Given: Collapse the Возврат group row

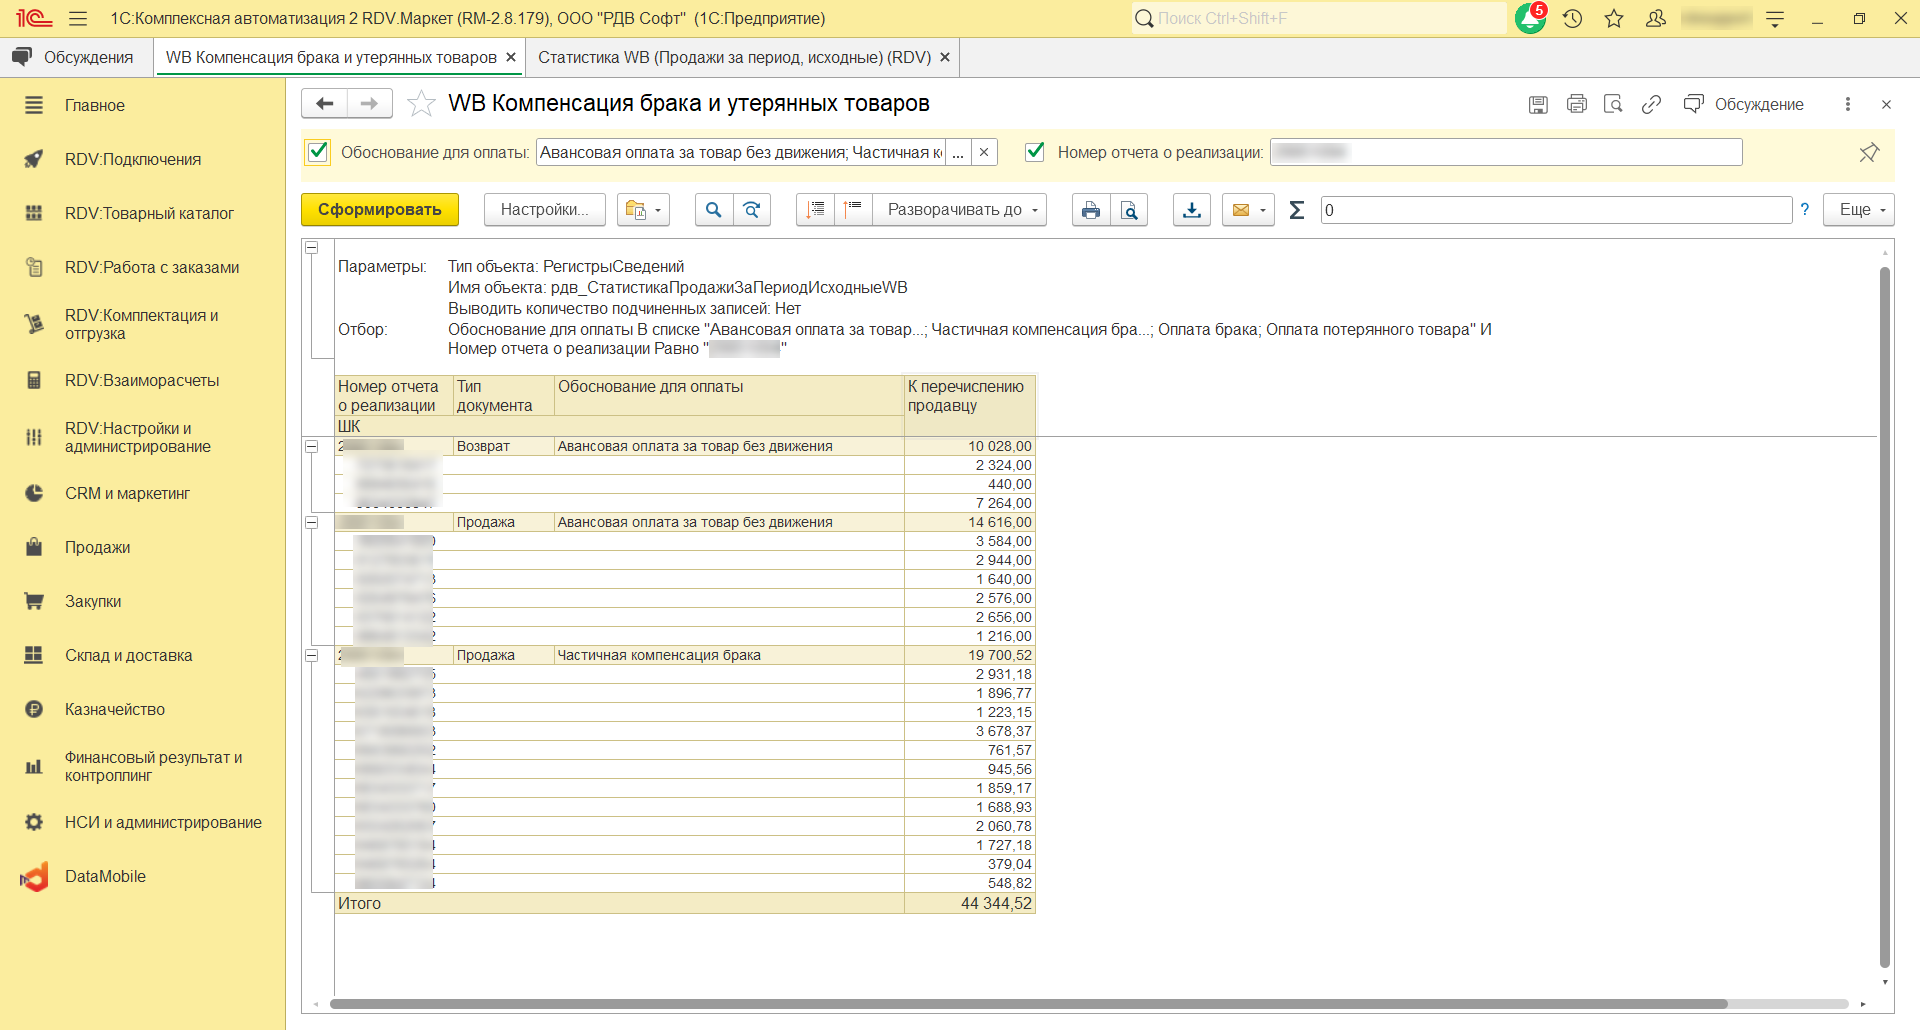Looking at the screenshot, I should [x=312, y=446].
